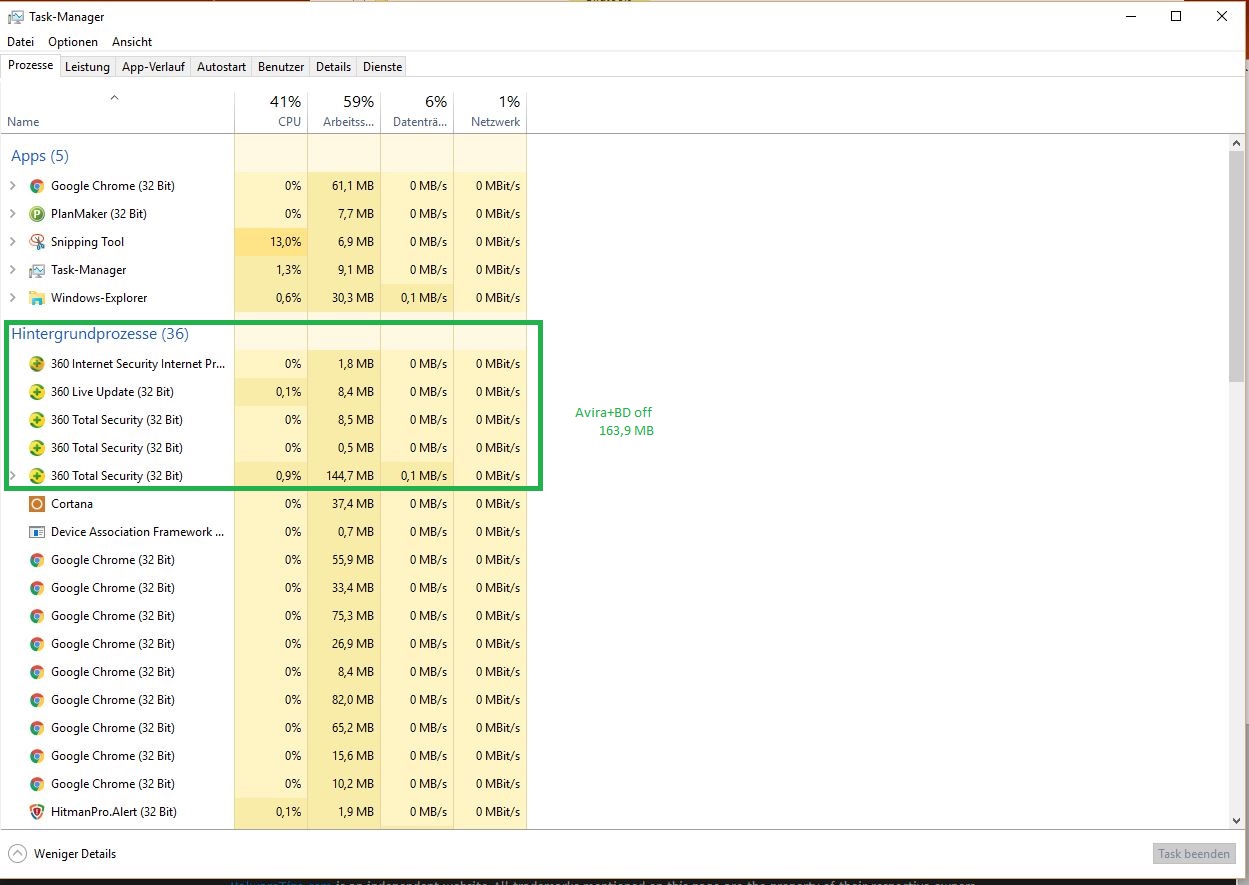1249x885 pixels.
Task: Switch to the Leistung tab
Action: 87,67
